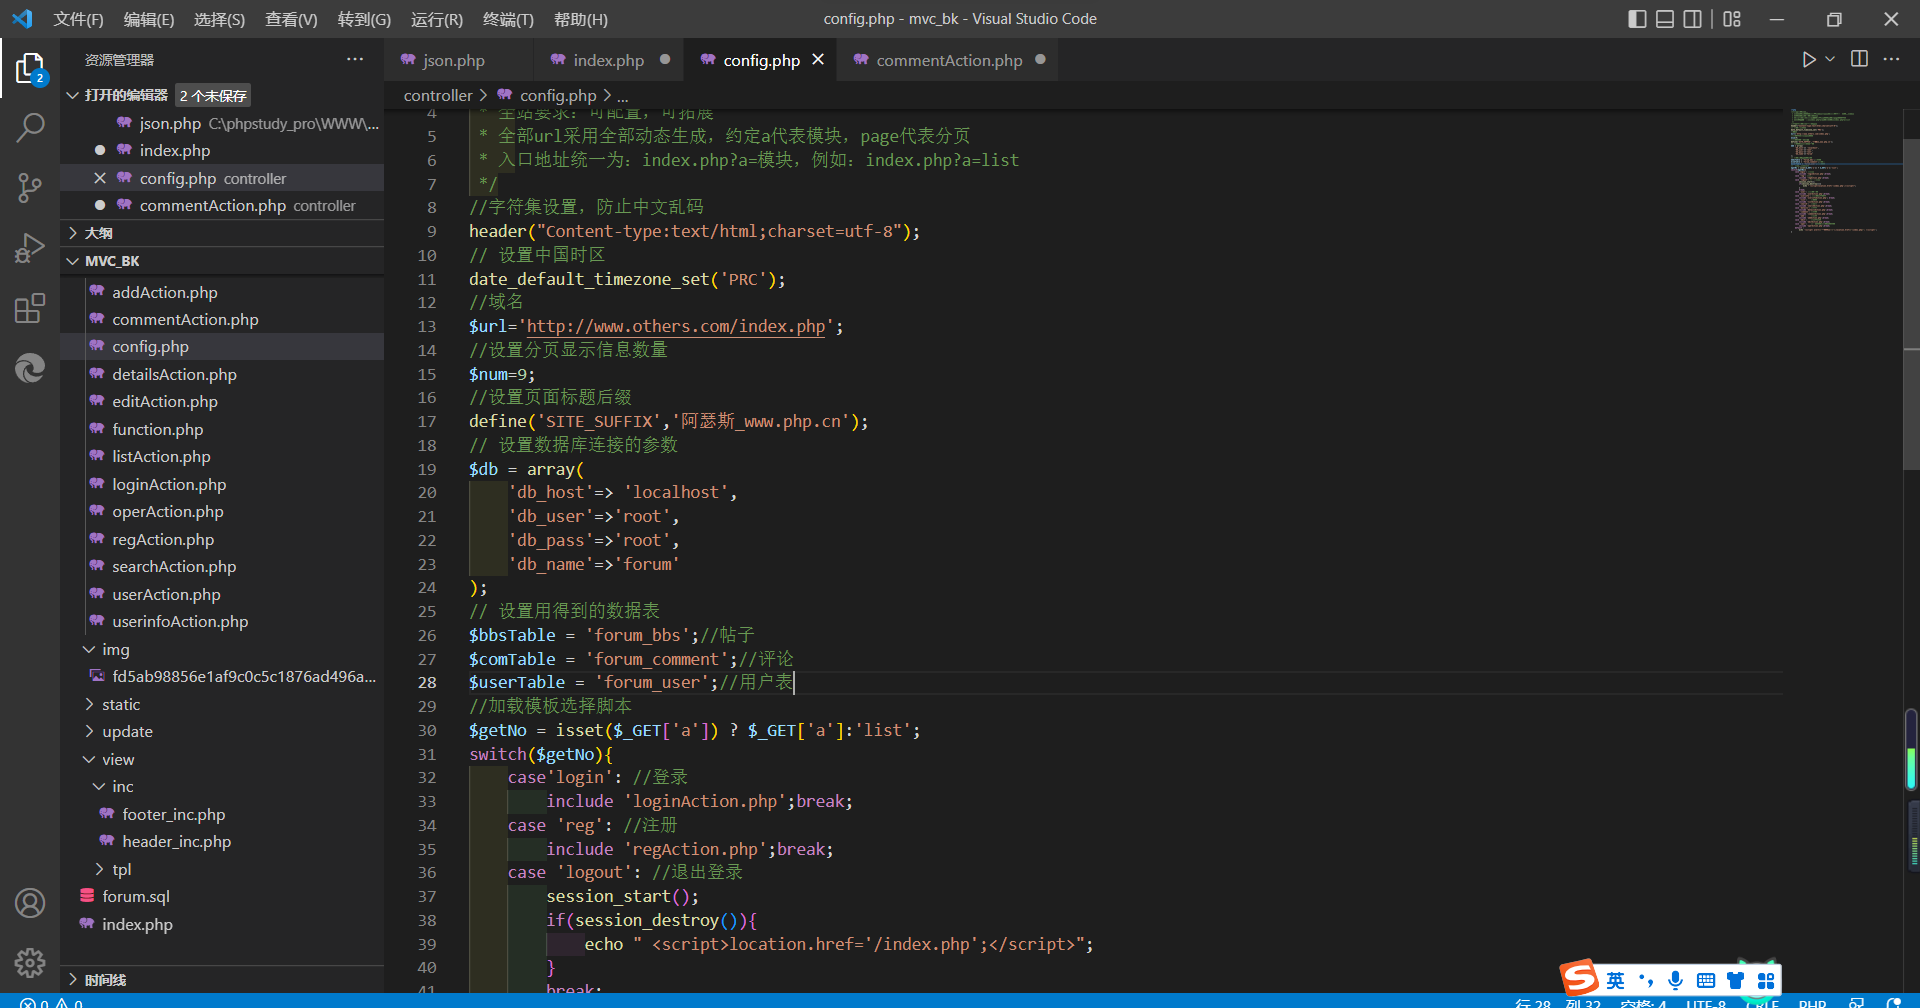Open Sogou soft keyboard icon
1920x1008 pixels.
pos(1706,980)
